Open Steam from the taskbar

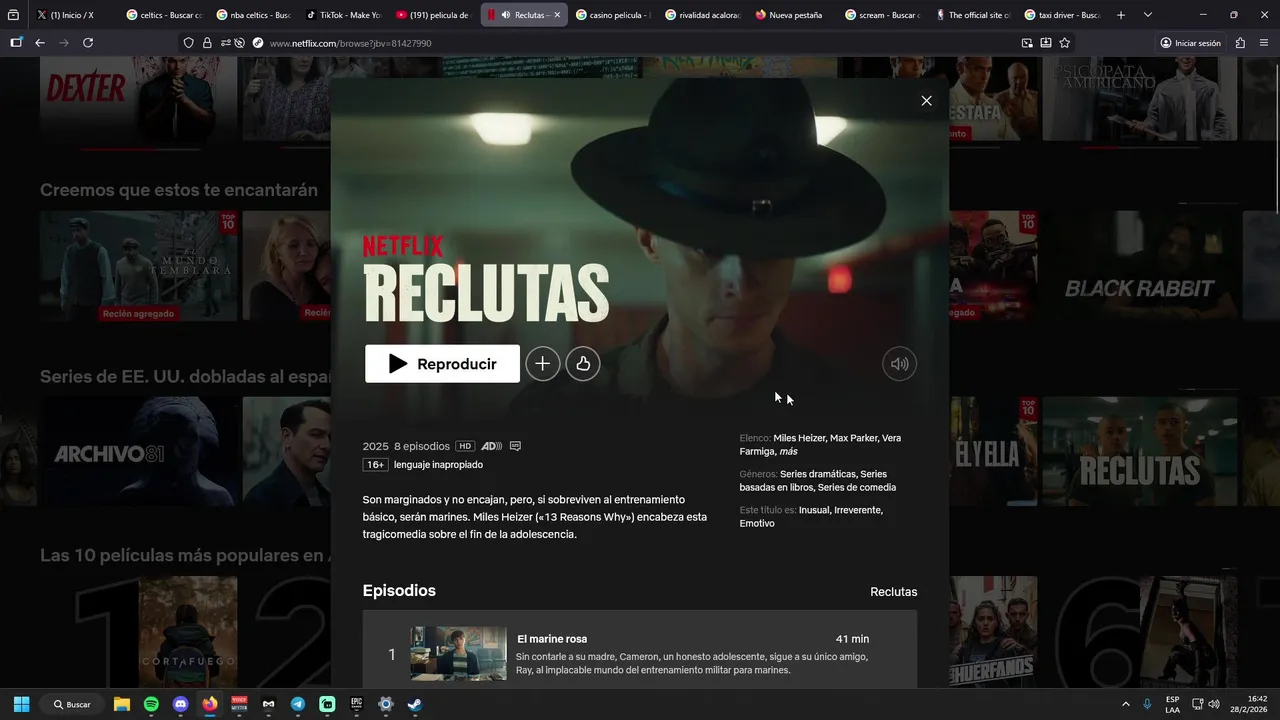415,704
